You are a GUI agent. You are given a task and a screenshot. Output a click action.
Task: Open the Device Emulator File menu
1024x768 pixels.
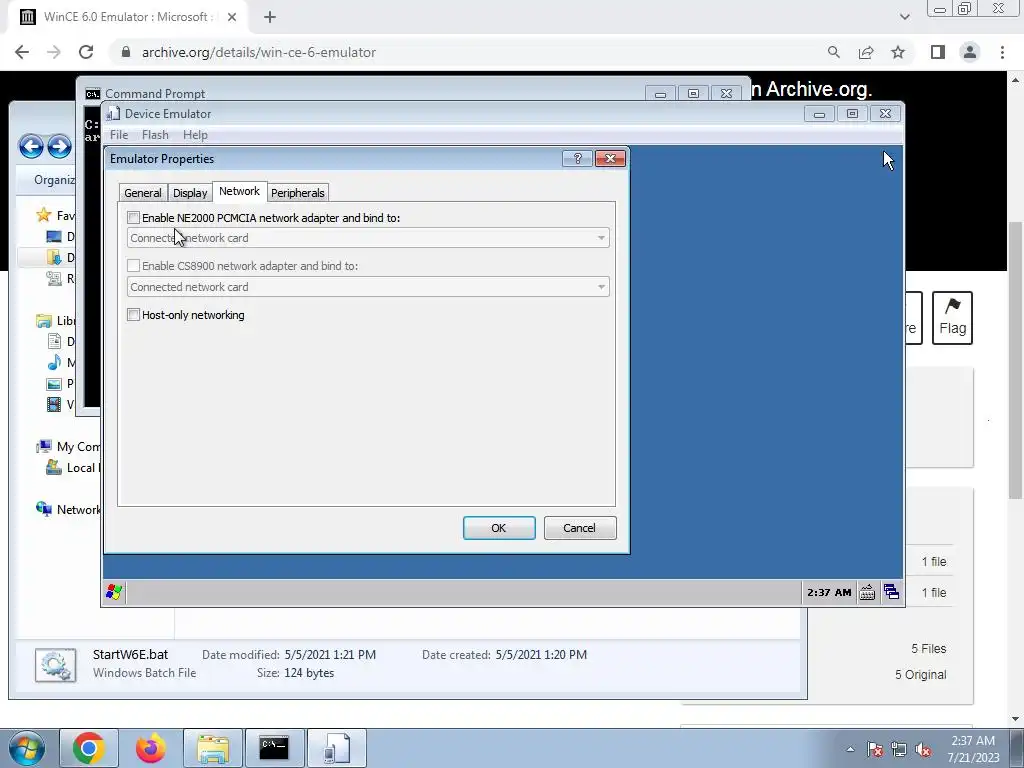(x=119, y=135)
